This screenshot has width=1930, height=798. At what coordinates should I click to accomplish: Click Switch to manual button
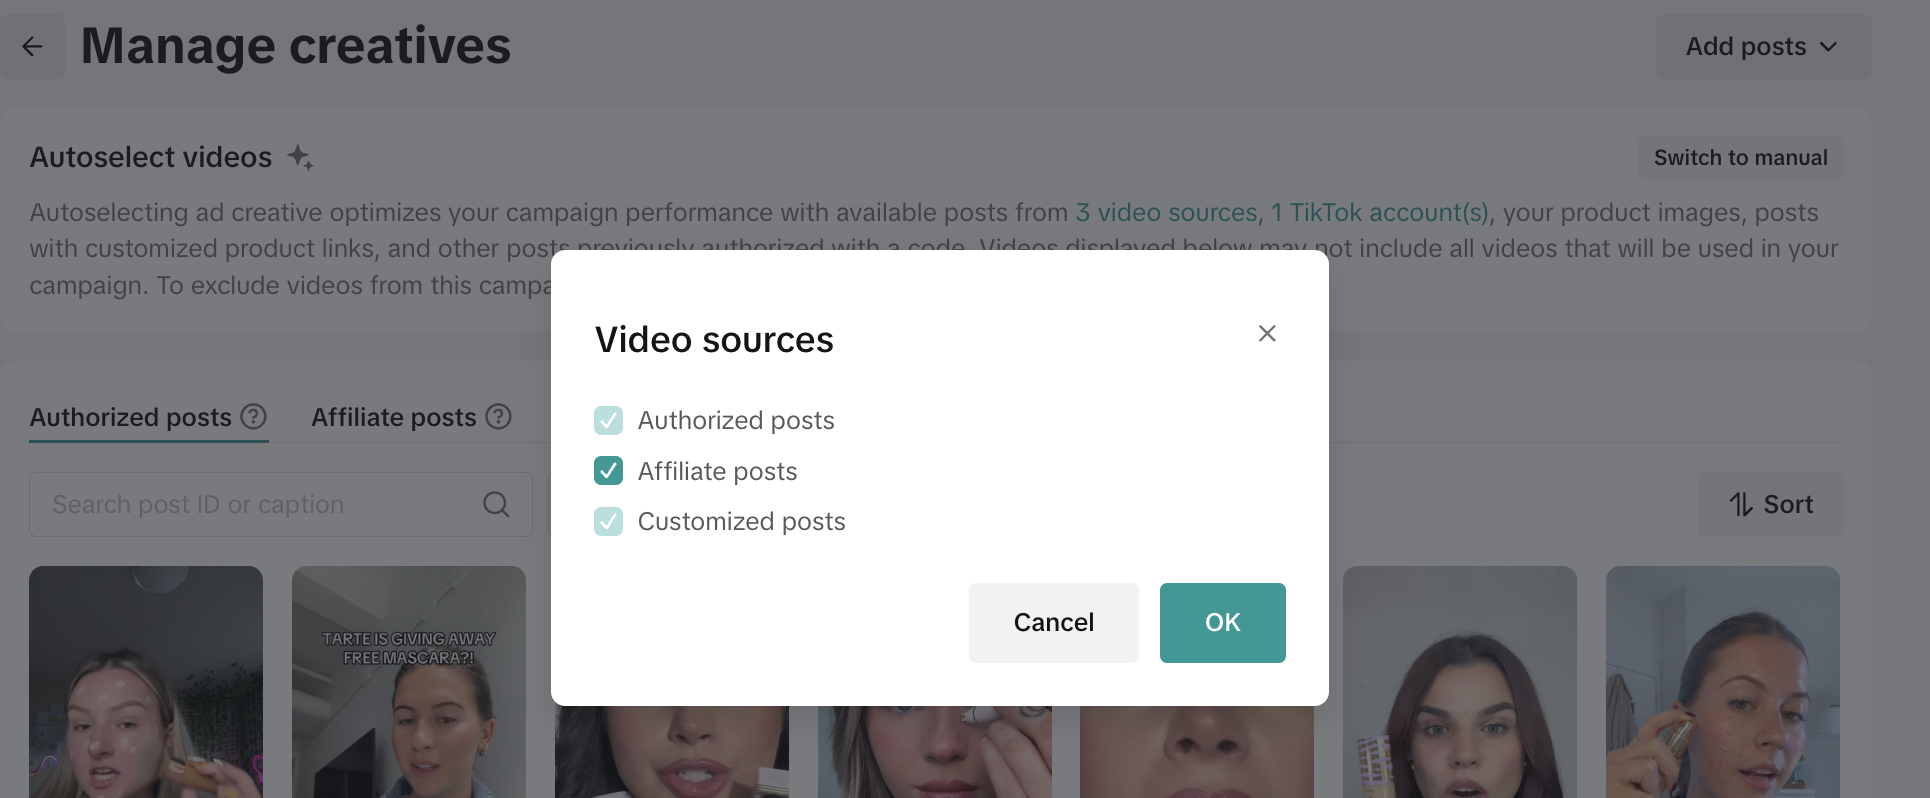click(x=1740, y=158)
